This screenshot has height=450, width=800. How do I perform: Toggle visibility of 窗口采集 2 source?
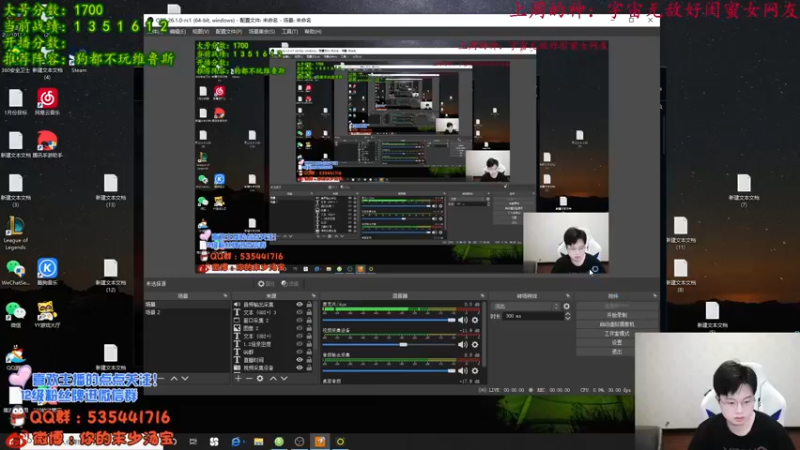[x=299, y=320]
